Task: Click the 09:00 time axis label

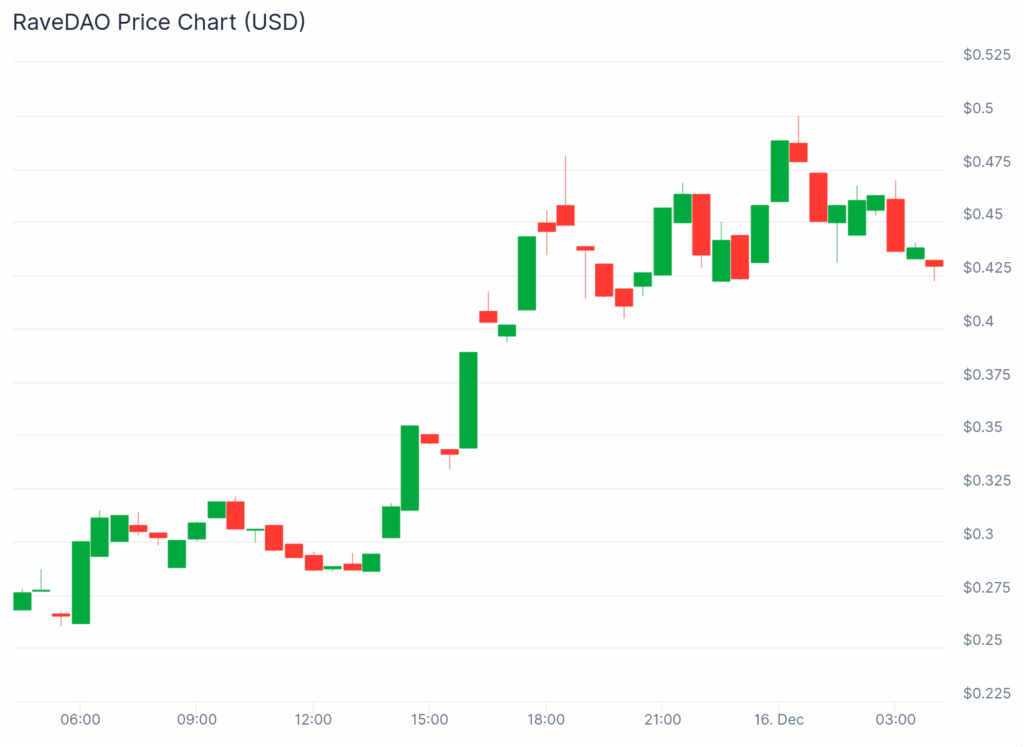Action: click(x=196, y=720)
